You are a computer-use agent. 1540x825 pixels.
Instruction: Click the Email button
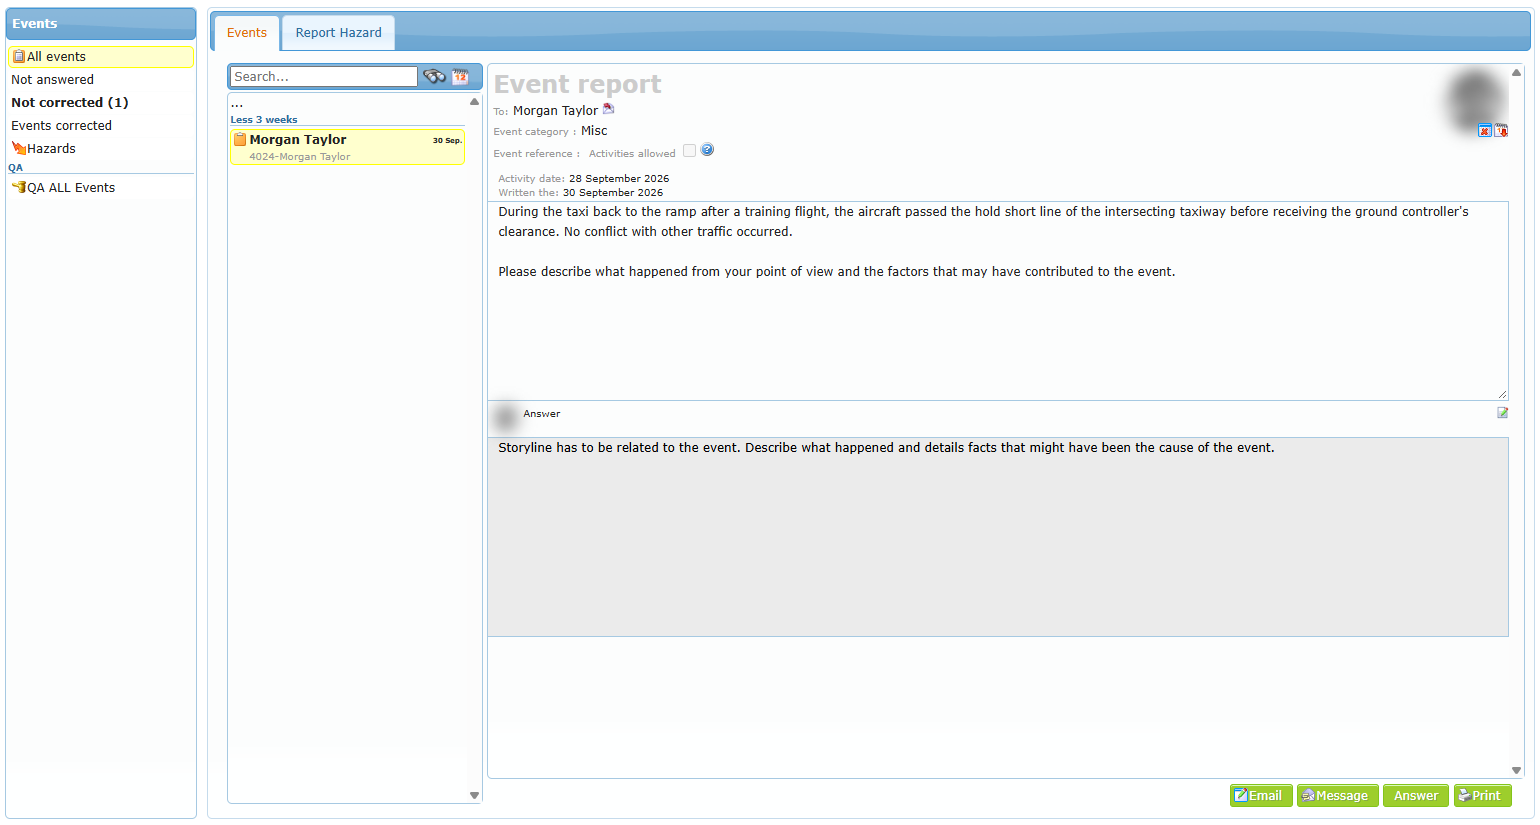pyautogui.click(x=1261, y=796)
